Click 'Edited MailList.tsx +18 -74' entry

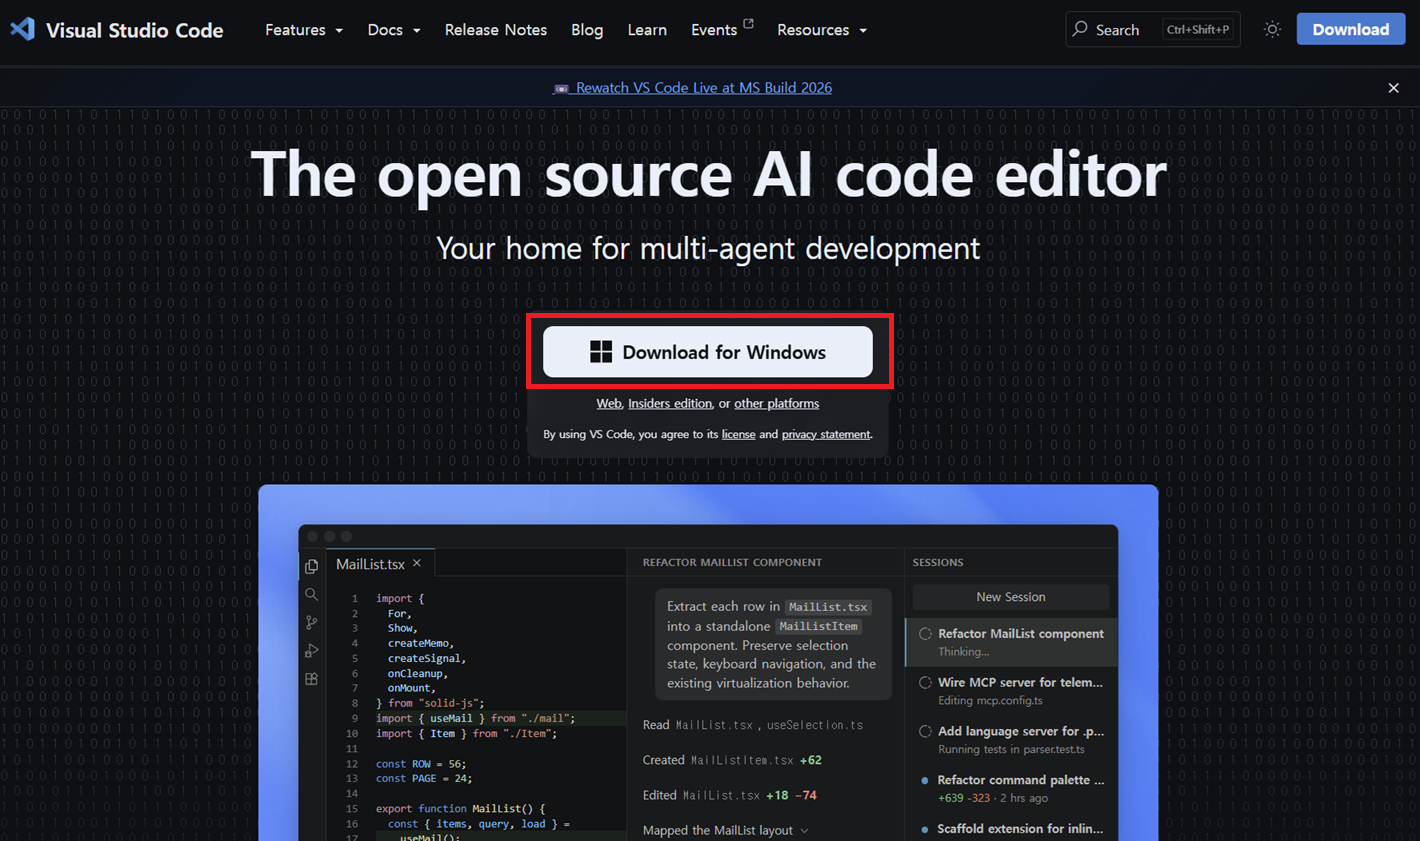click(x=730, y=796)
